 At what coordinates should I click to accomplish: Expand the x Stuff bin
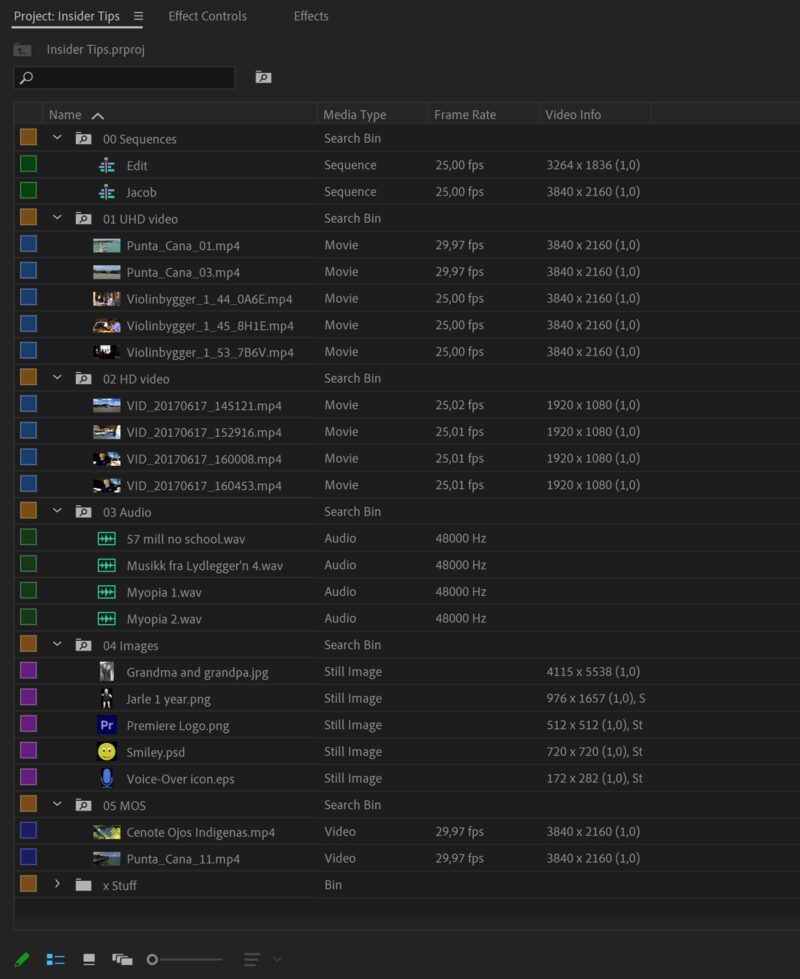click(x=57, y=884)
